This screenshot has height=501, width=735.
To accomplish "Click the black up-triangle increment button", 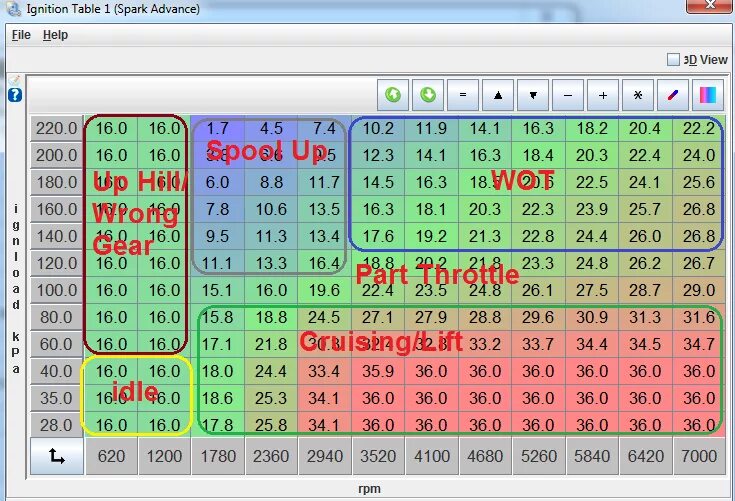I will 498,95.
